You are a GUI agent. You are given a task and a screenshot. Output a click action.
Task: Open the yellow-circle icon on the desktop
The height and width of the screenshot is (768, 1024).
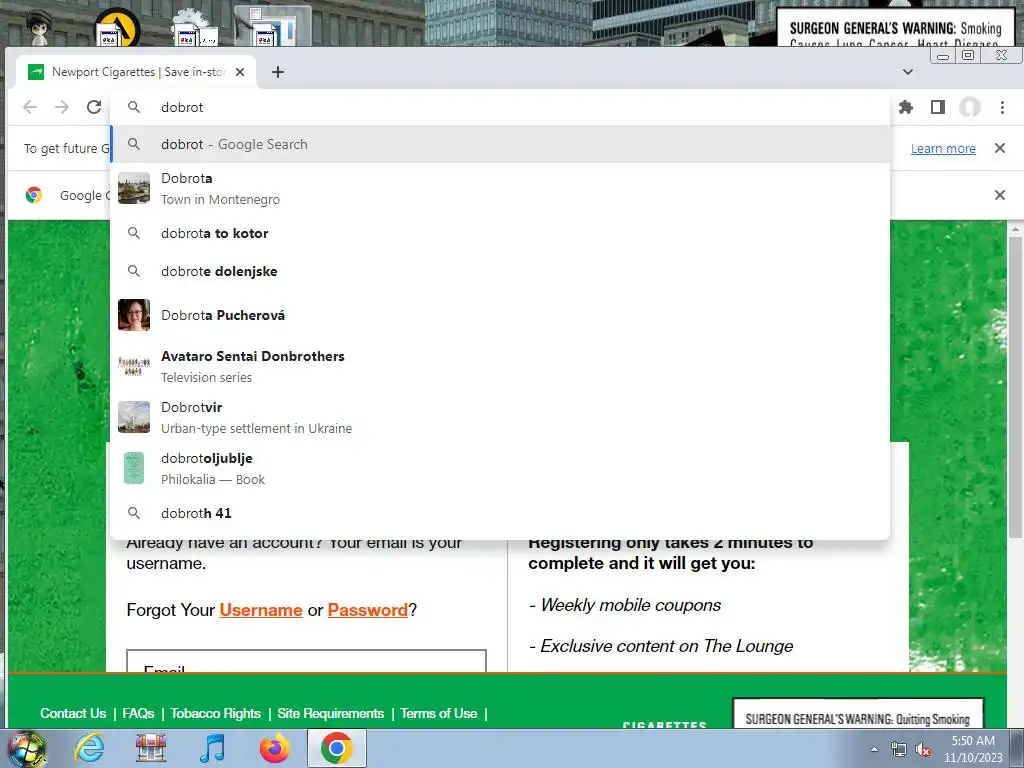pyautogui.click(x=118, y=27)
